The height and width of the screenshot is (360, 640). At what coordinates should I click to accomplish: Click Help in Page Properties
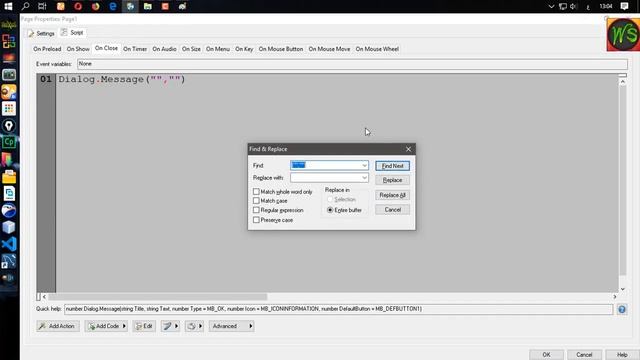622,354
